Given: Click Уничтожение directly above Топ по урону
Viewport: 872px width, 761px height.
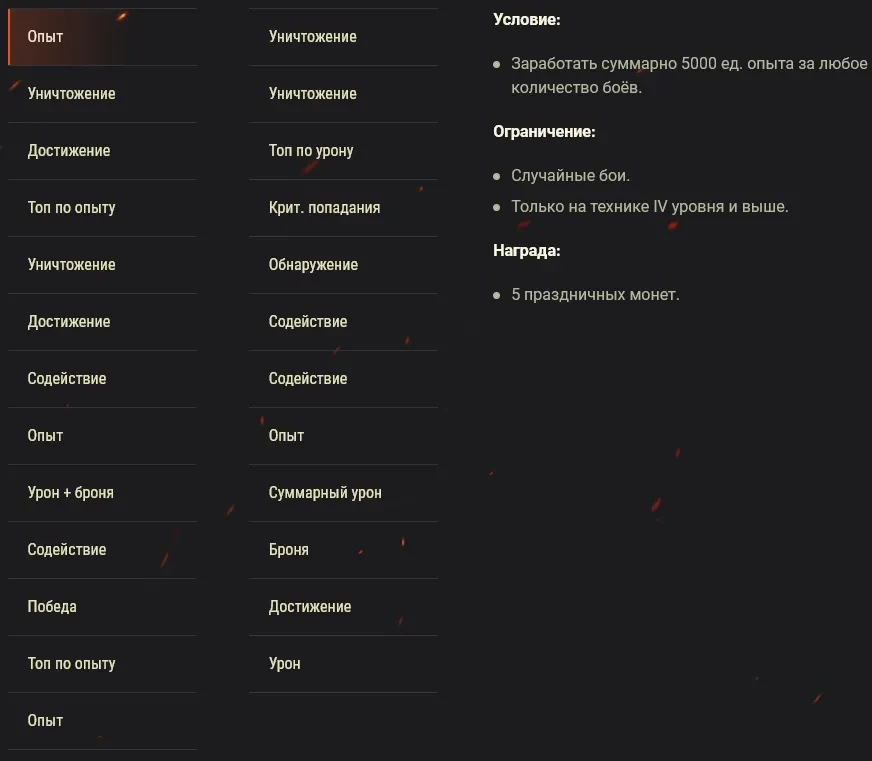Looking at the screenshot, I should tap(313, 94).
